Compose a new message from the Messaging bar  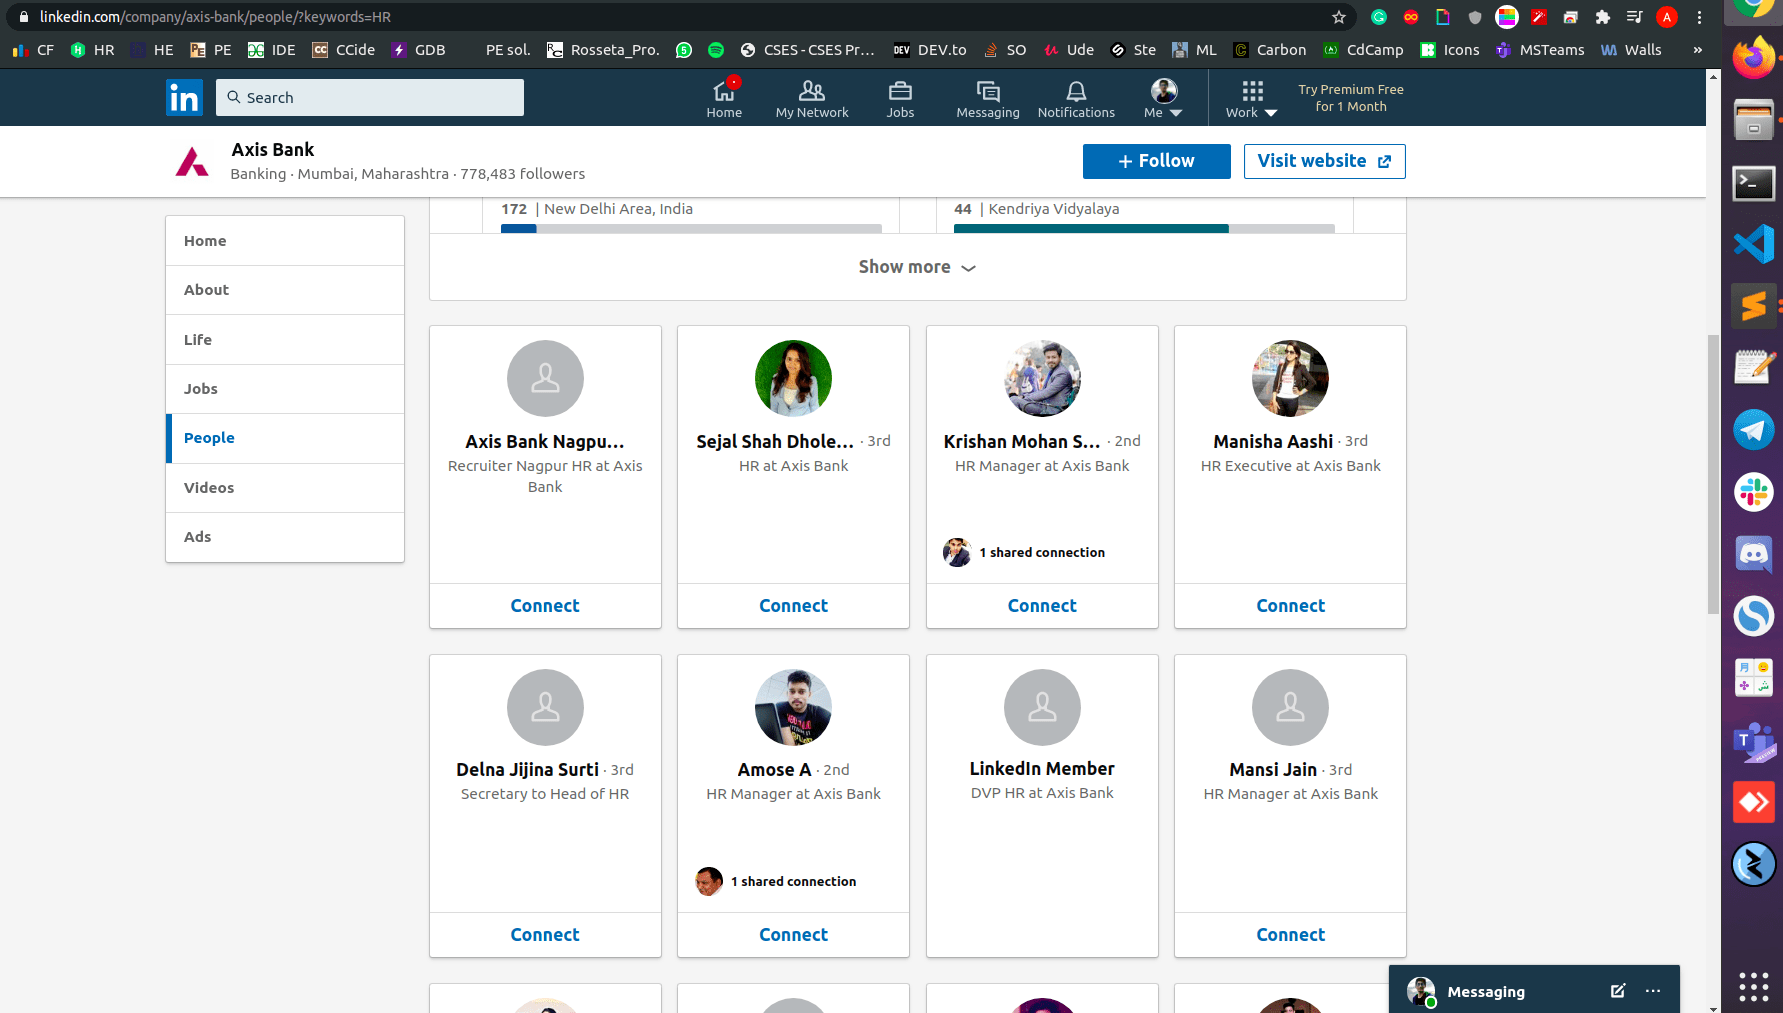point(1618,991)
